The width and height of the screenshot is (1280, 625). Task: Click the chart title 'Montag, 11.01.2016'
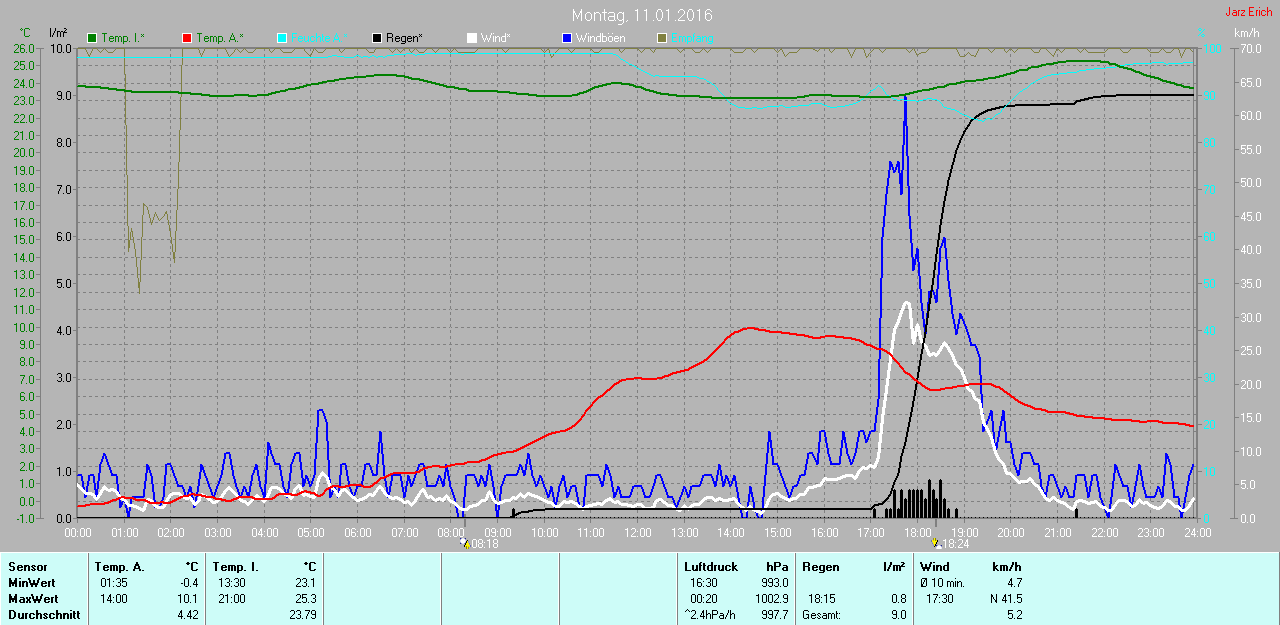[x=642, y=16]
